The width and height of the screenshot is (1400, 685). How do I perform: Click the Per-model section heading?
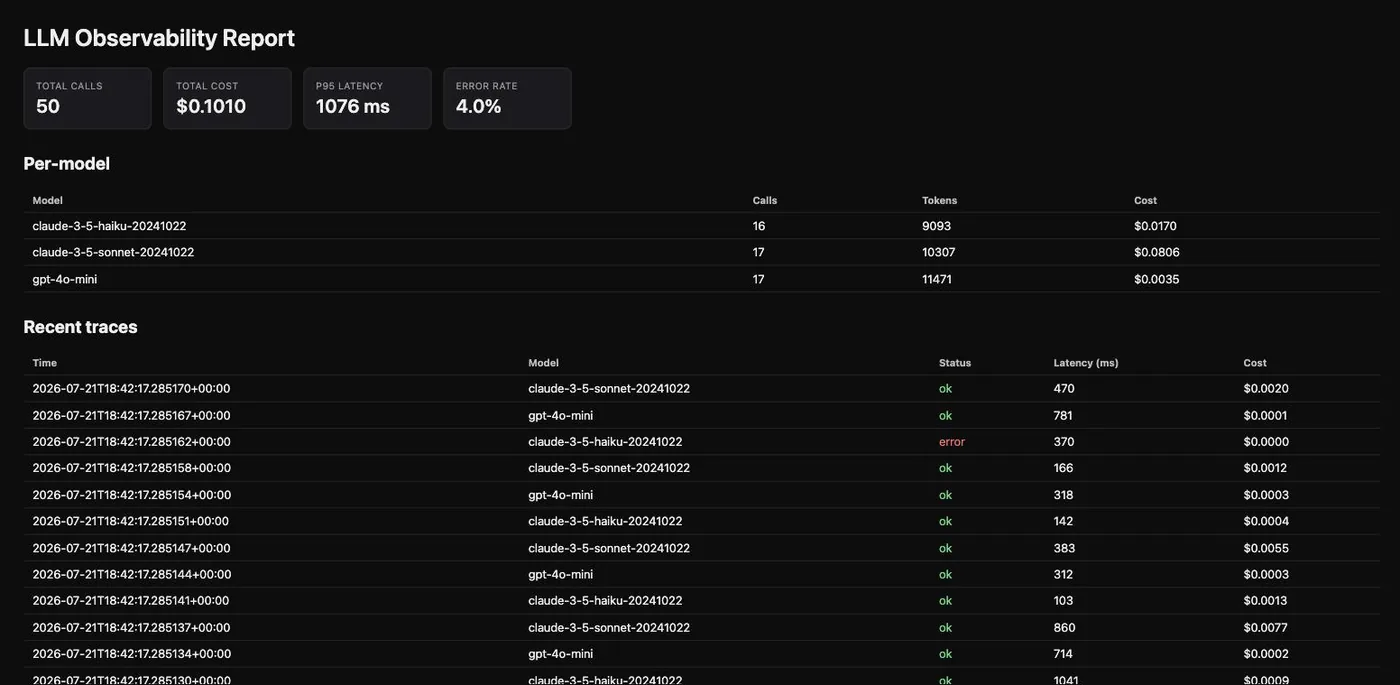click(x=67, y=163)
